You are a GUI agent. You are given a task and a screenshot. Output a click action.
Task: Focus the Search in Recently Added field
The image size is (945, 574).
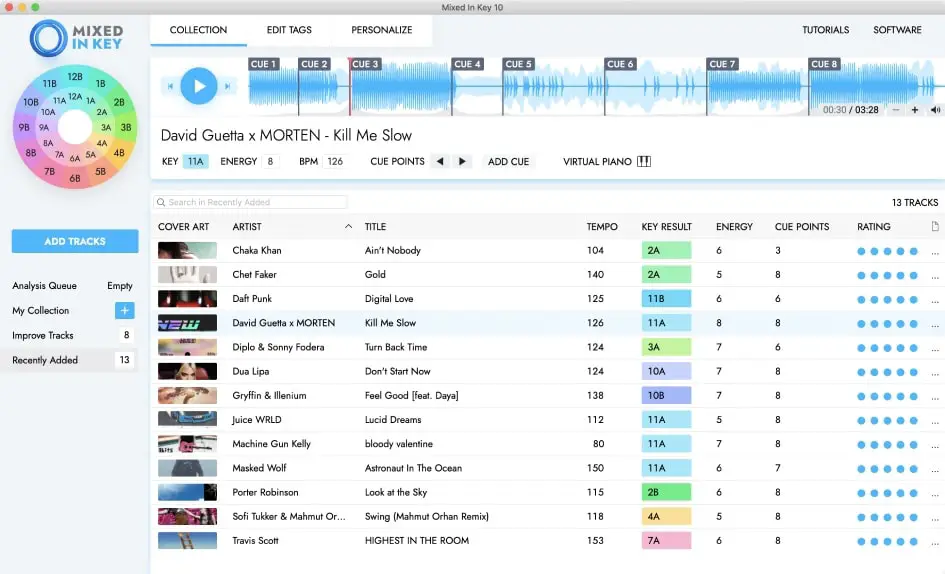point(250,203)
